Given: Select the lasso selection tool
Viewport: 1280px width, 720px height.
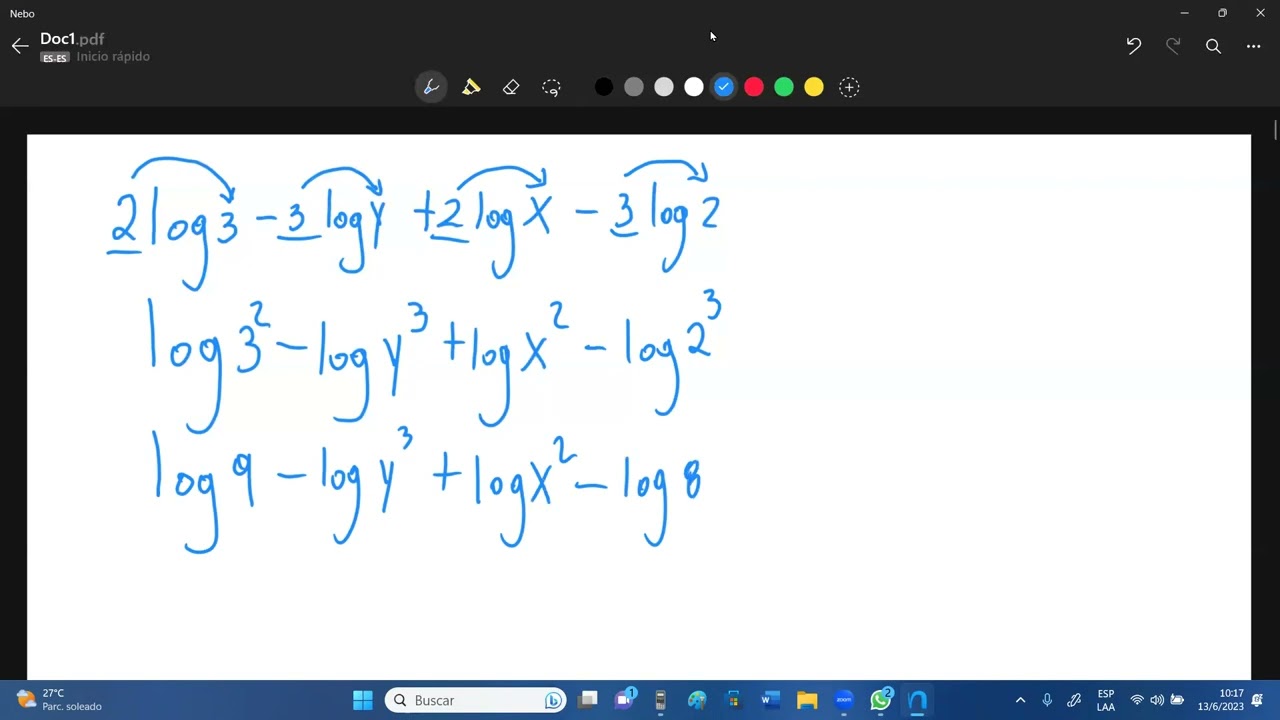Looking at the screenshot, I should 551,87.
